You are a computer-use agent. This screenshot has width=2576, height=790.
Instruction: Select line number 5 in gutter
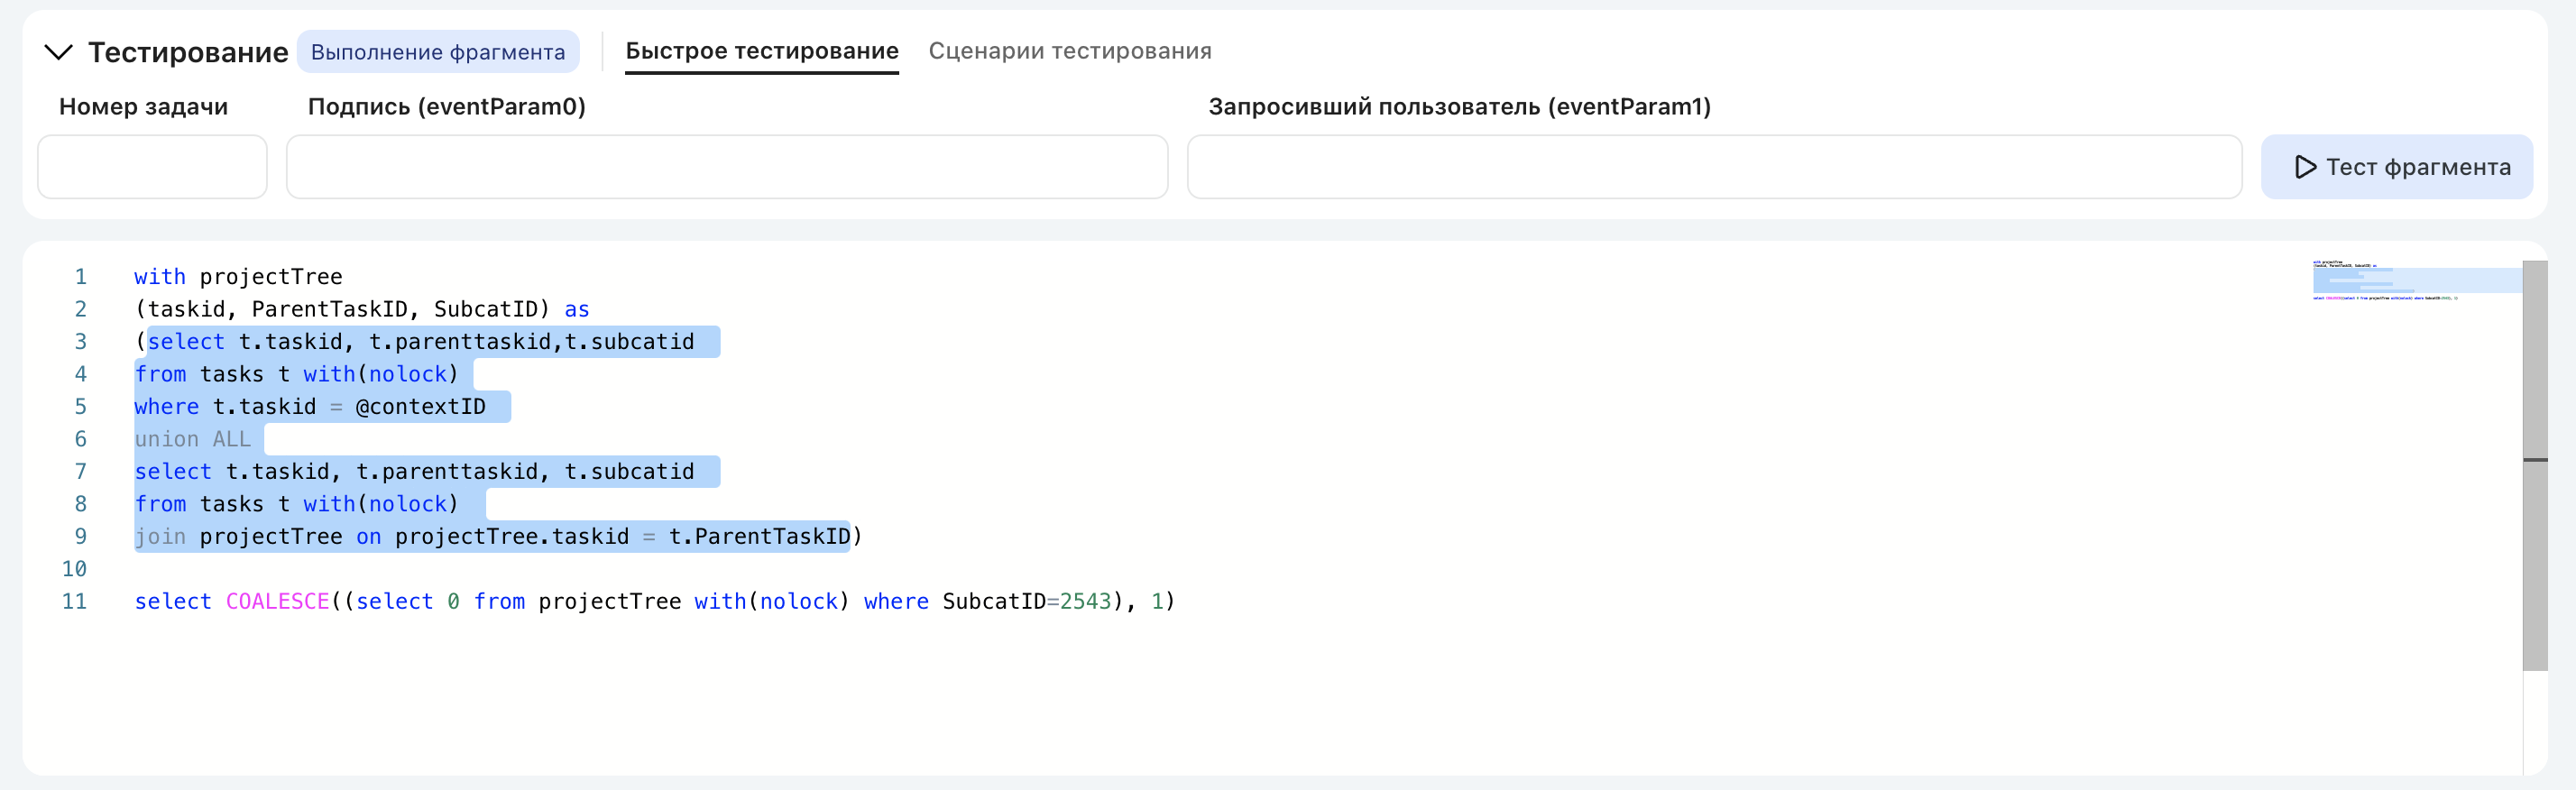point(80,407)
